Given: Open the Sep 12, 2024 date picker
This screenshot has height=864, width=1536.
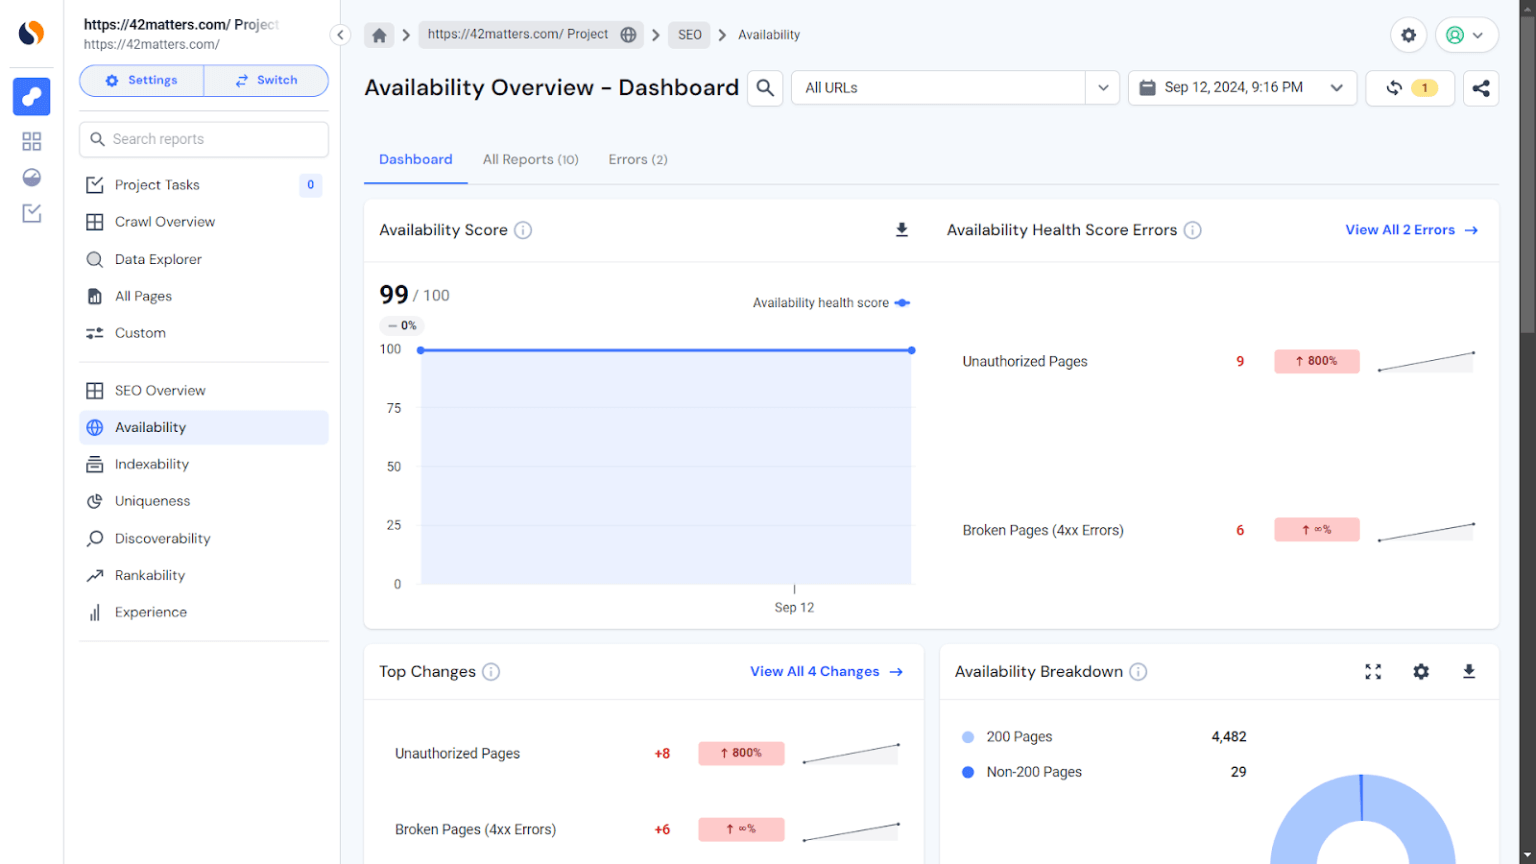Looking at the screenshot, I should pyautogui.click(x=1242, y=87).
